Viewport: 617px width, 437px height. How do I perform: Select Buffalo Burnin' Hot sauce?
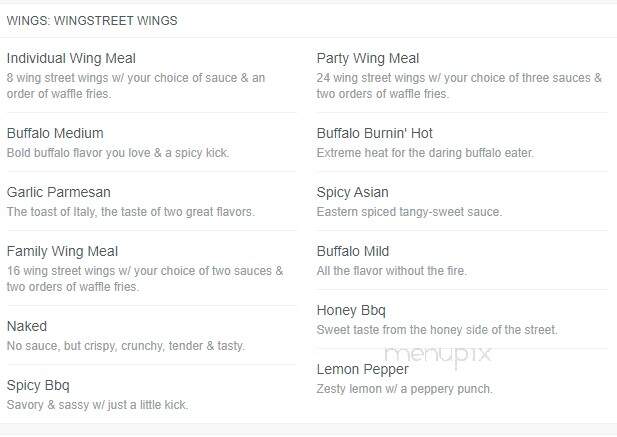click(x=375, y=133)
